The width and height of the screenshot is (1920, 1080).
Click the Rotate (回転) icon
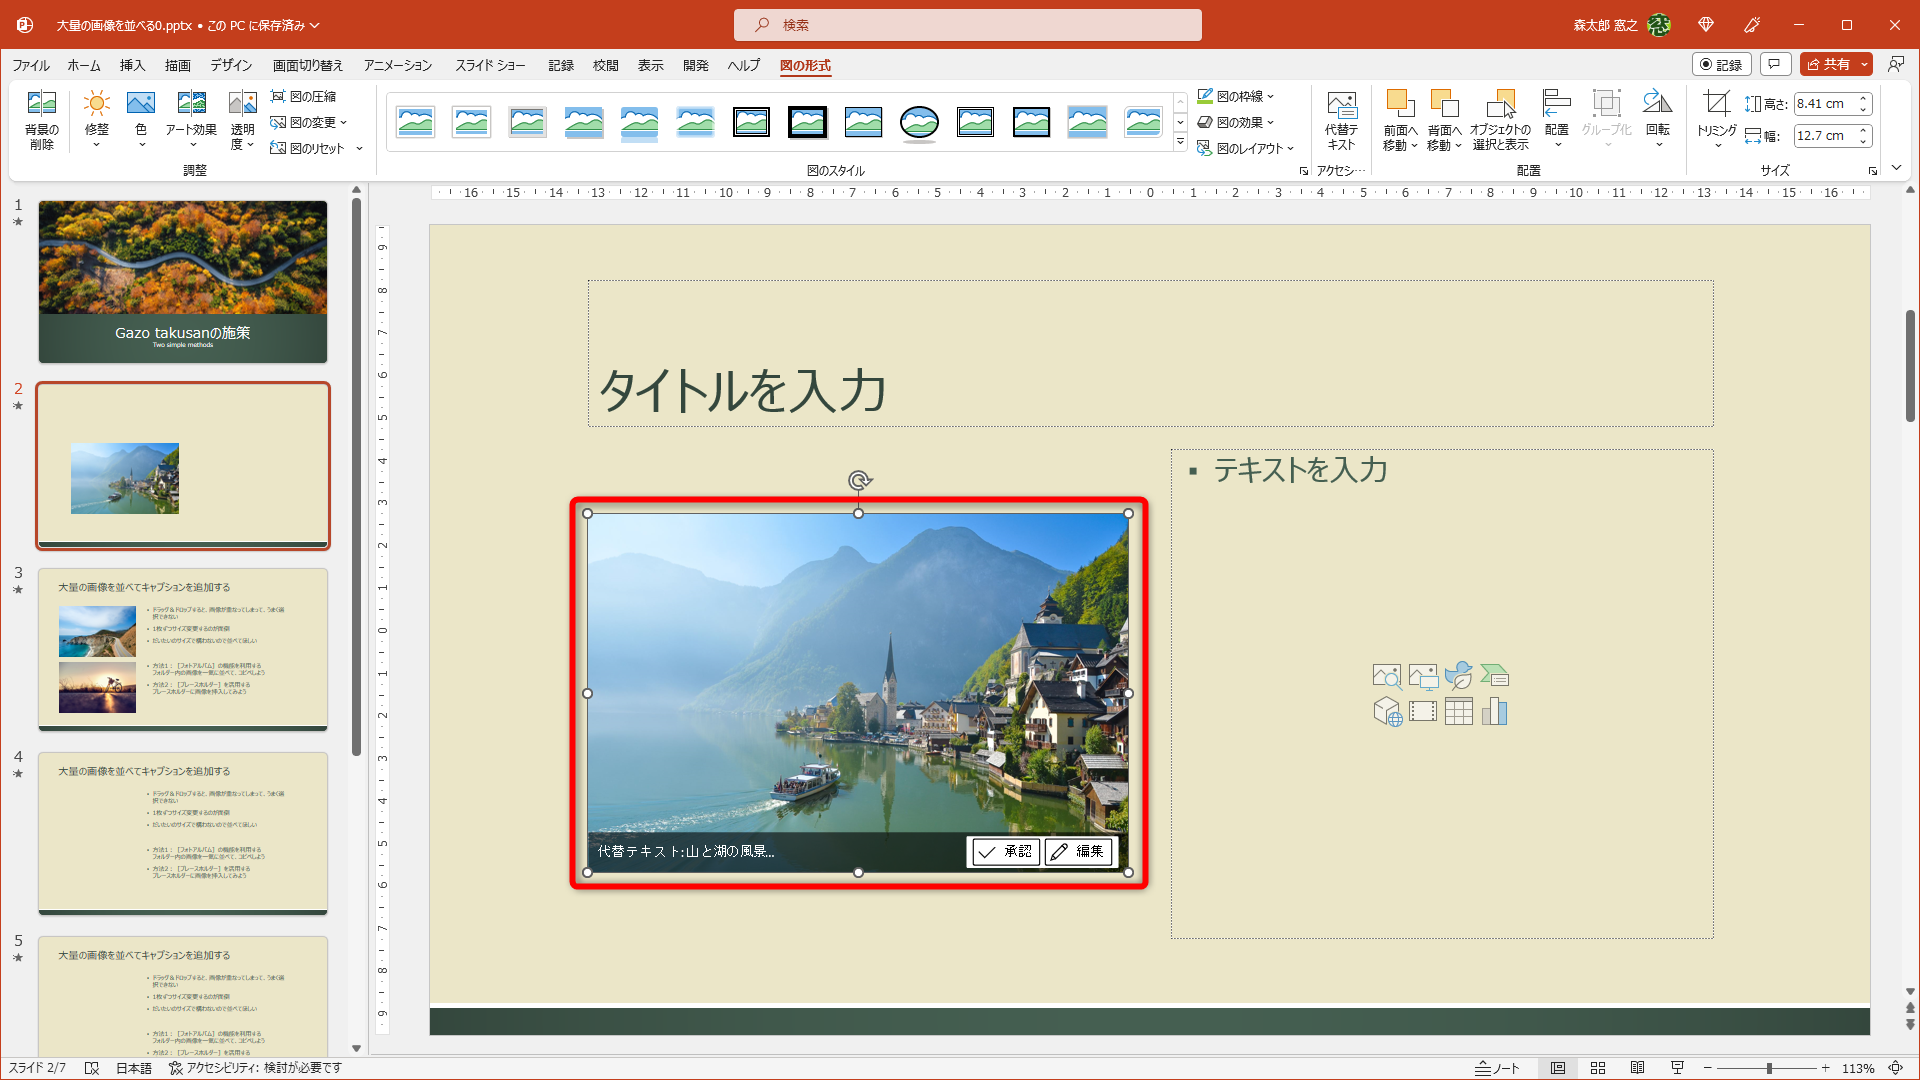tap(1657, 104)
